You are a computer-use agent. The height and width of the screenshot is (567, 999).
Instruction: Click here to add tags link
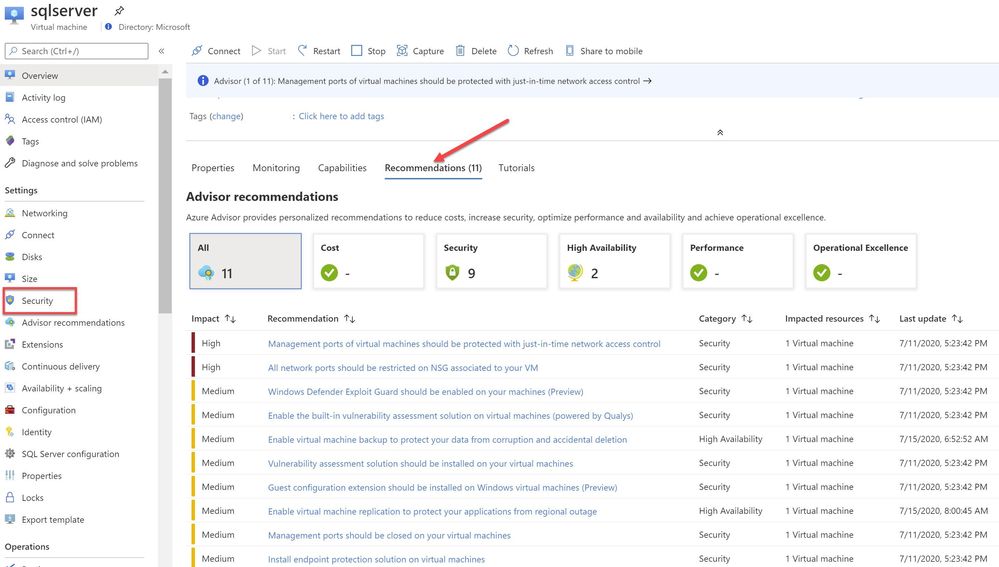click(x=341, y=116)
